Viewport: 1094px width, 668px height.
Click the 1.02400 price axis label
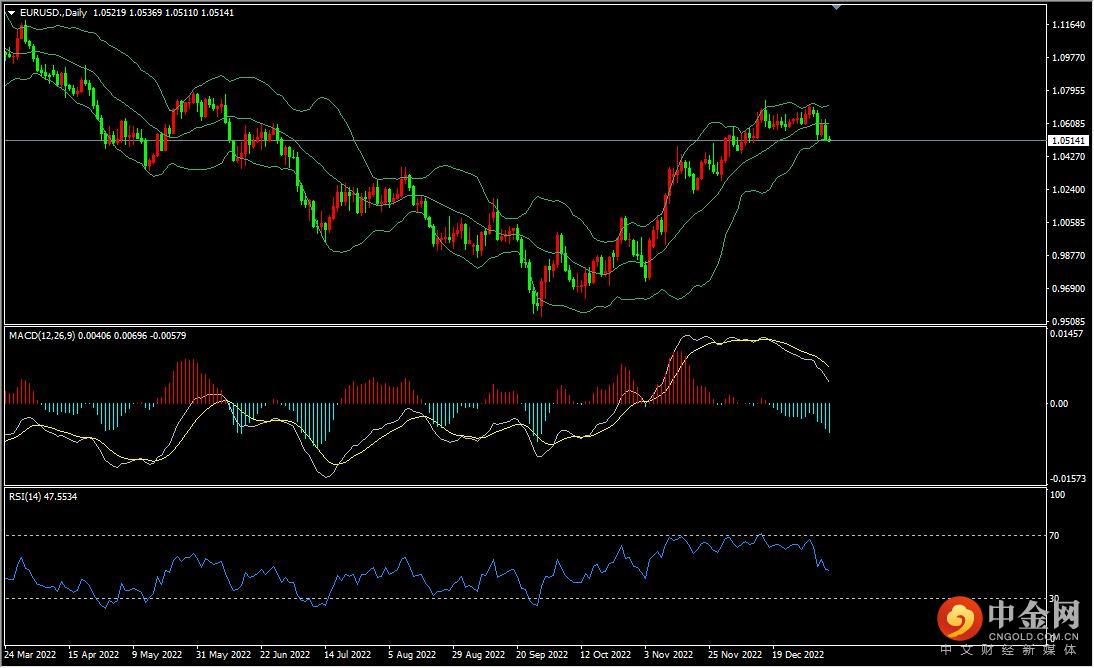coord(1067,190)
